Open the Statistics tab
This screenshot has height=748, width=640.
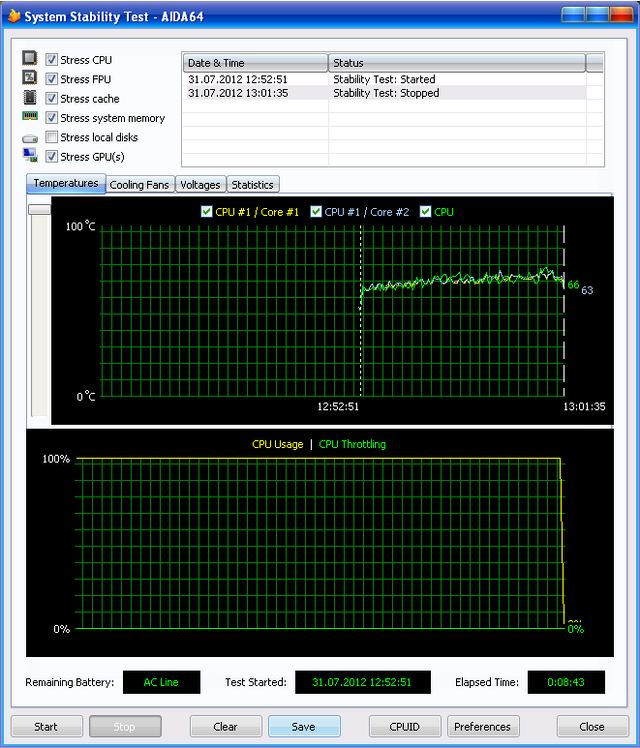coord(252,185)
